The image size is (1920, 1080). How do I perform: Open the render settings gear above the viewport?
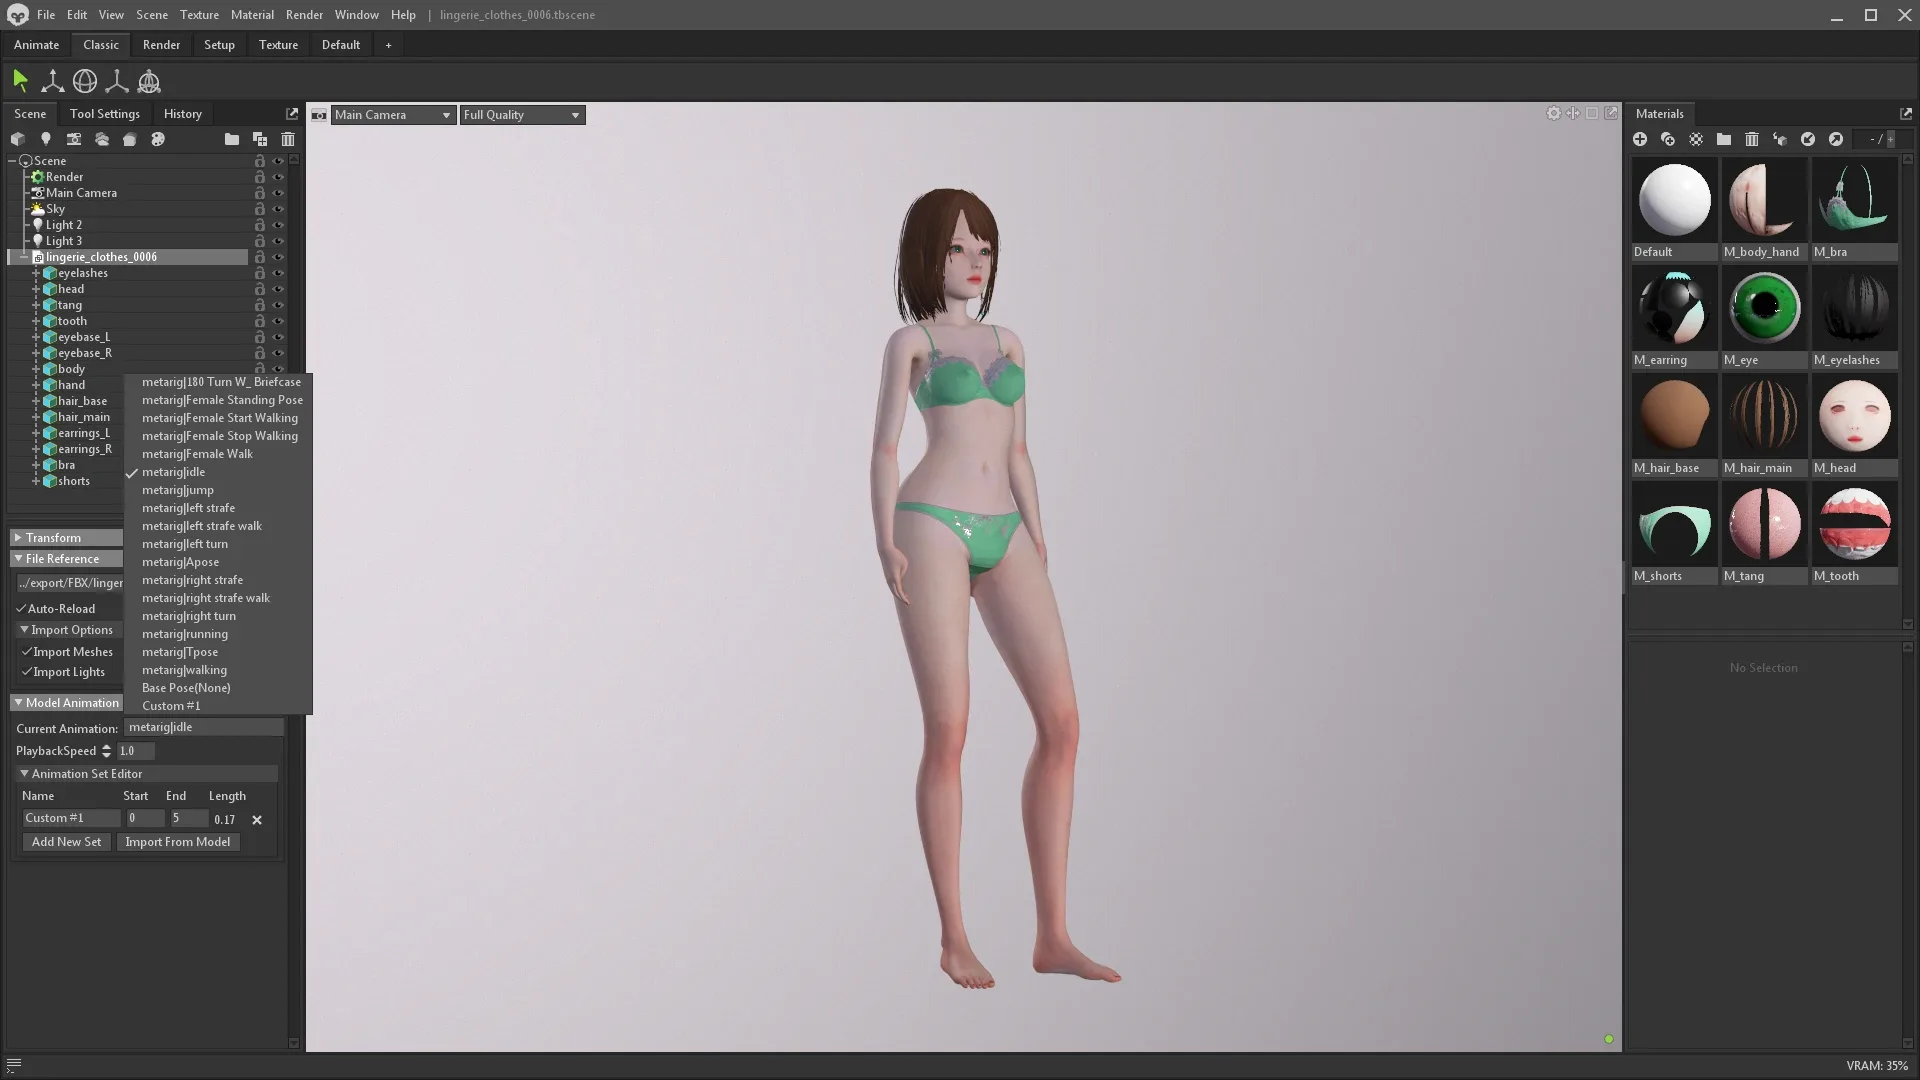(1553, 113)
